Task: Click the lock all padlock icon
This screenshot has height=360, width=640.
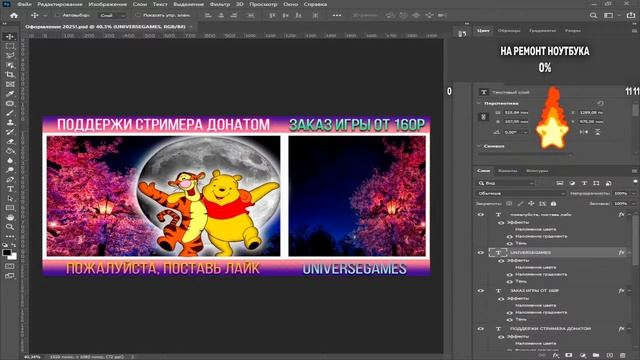Action: pos(553,203)
